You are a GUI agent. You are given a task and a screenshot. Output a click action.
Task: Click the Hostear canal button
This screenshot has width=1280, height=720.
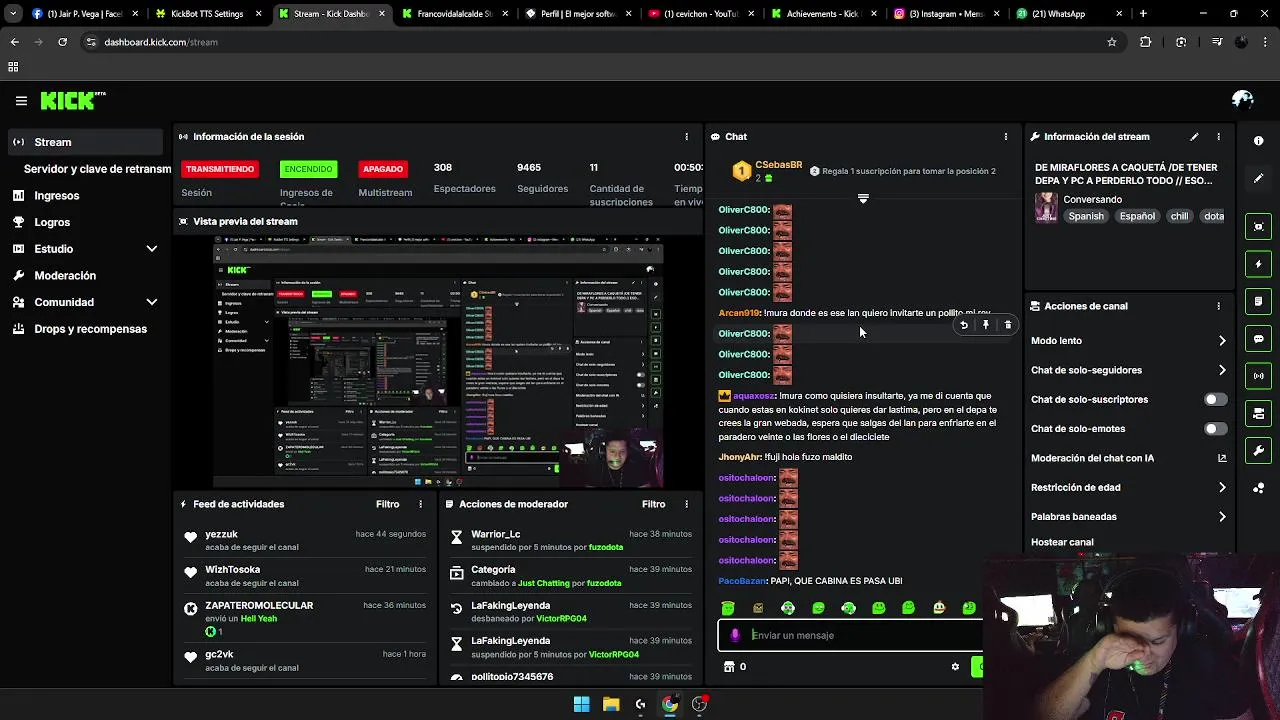tap(1062, 542)
